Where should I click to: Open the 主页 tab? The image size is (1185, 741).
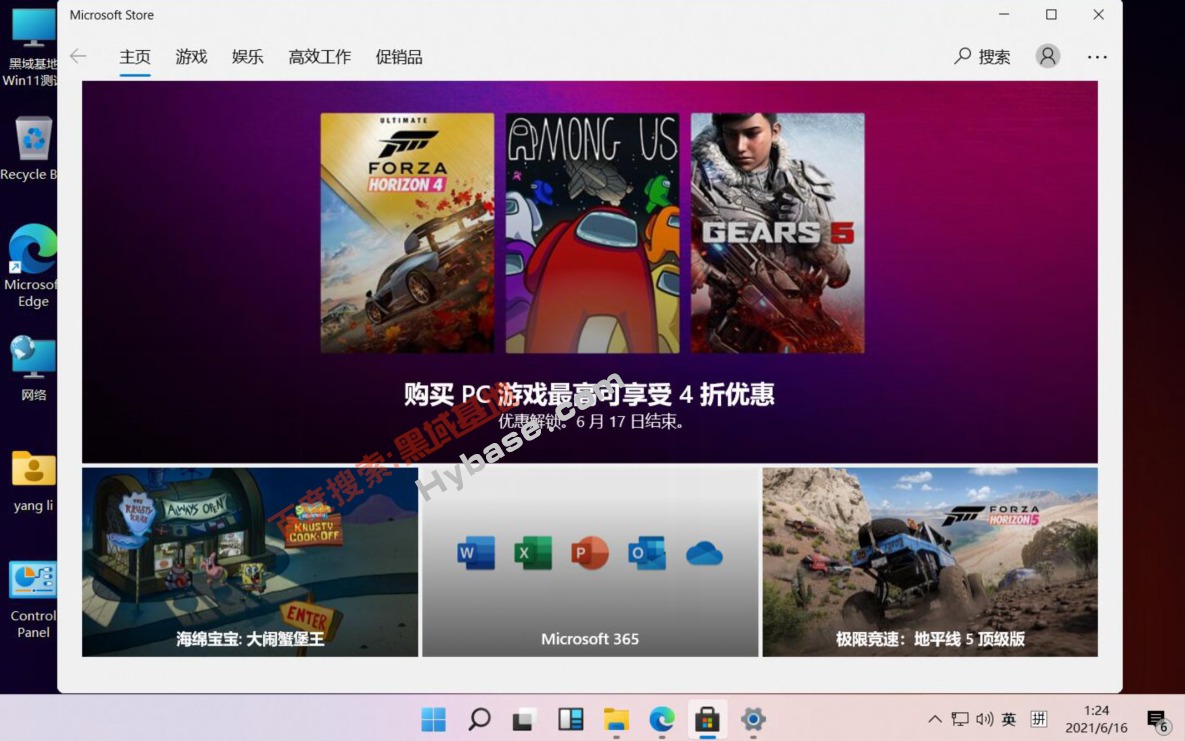(135, 57)
